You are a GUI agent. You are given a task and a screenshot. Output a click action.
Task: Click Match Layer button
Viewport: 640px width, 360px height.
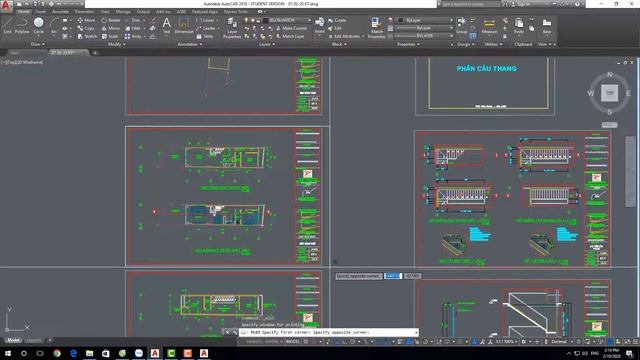pos(290,36)
